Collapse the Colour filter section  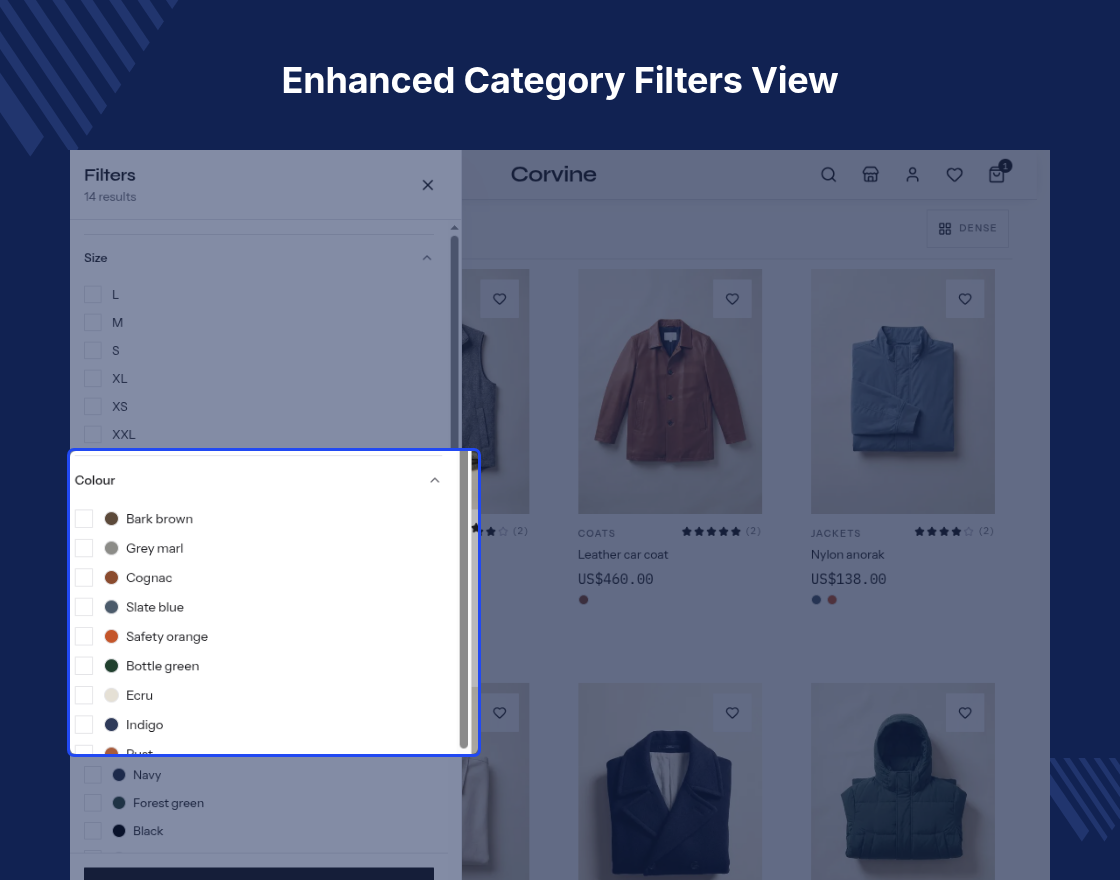click(434, 480)
